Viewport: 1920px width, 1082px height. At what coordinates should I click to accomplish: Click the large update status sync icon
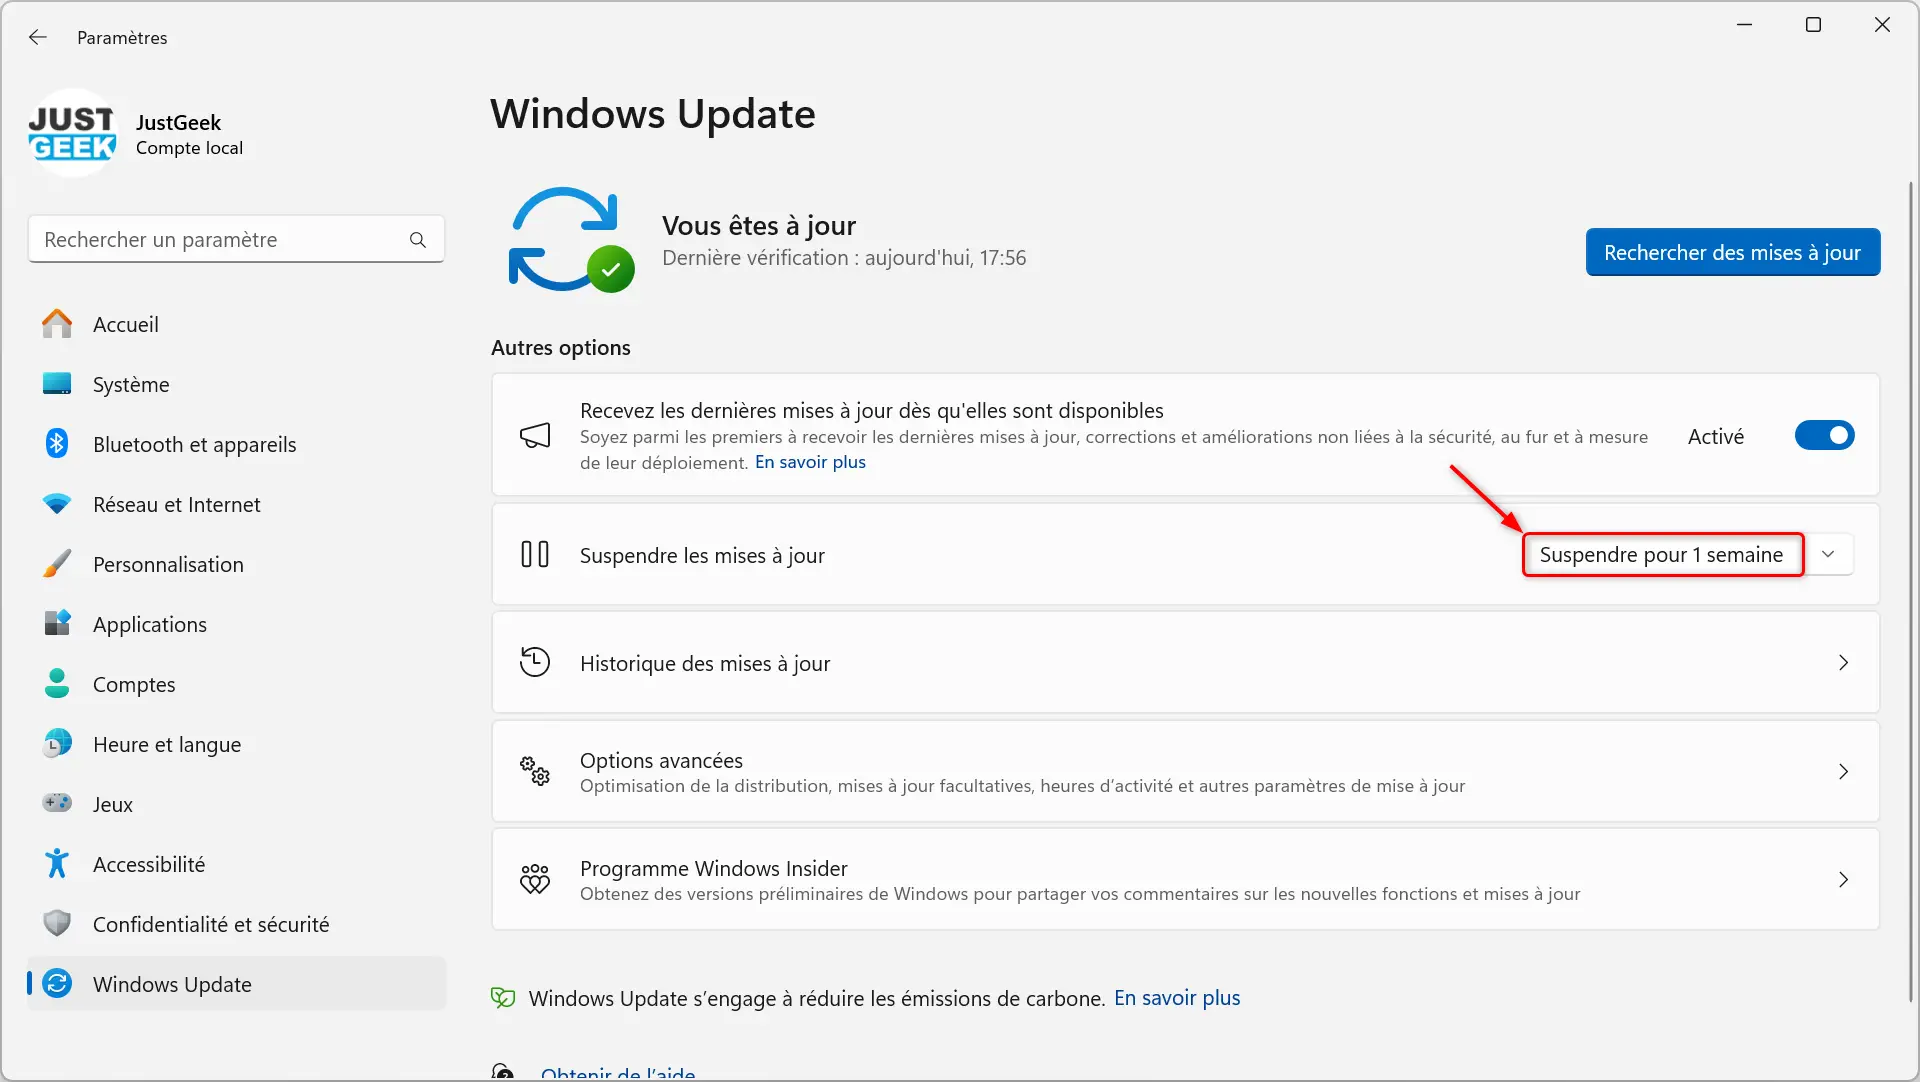571,240
